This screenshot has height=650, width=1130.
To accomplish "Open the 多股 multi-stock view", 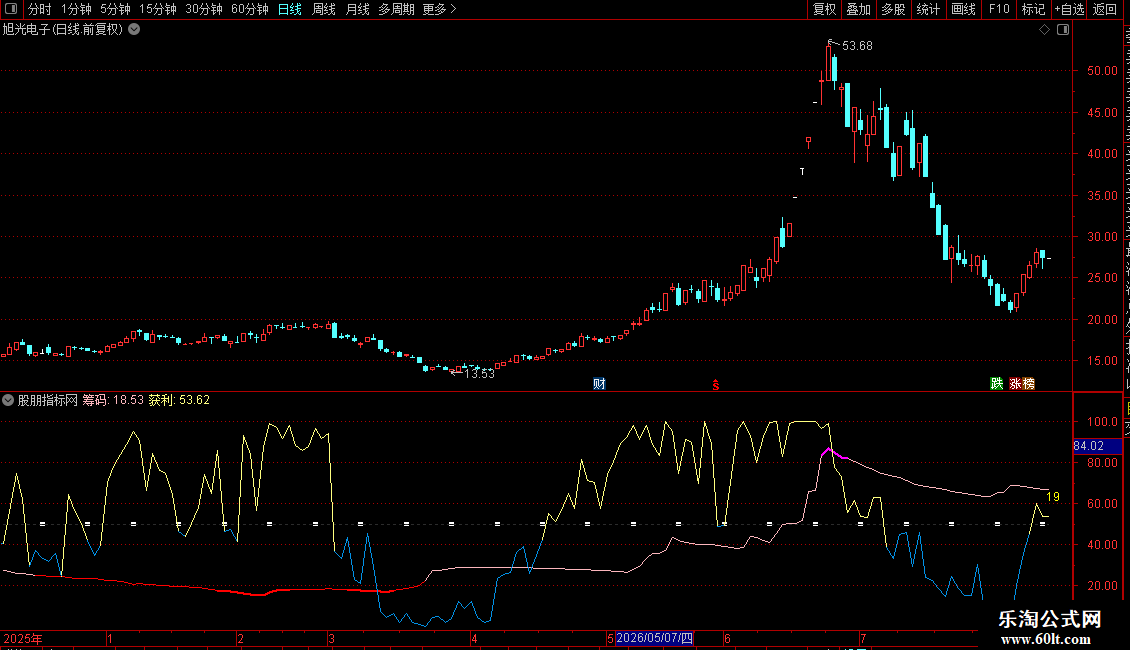I will point(893,9).
